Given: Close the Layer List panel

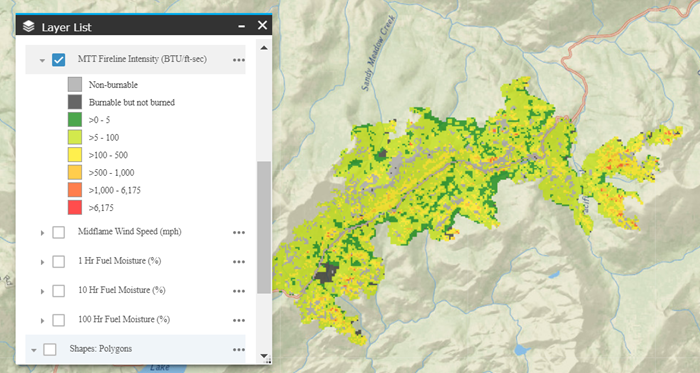Looking at the screenshot, I should [262, 25].
